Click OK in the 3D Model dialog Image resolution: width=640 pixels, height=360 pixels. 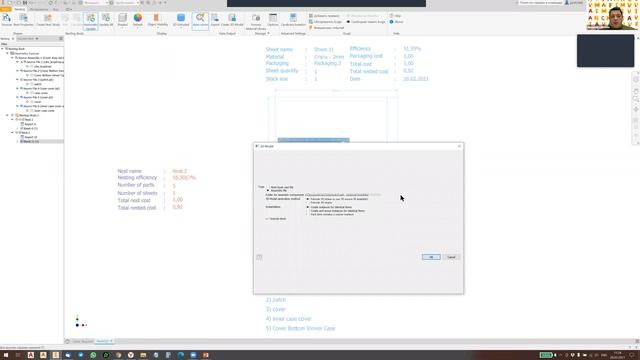pyautogui.click(x=431, y=257)
